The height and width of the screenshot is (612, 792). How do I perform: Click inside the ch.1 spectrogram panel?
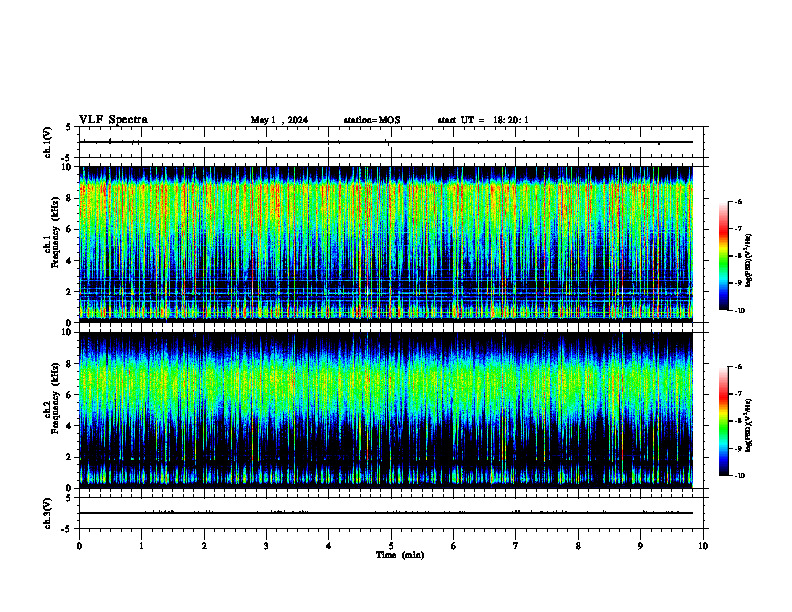(x=386, y=244)
